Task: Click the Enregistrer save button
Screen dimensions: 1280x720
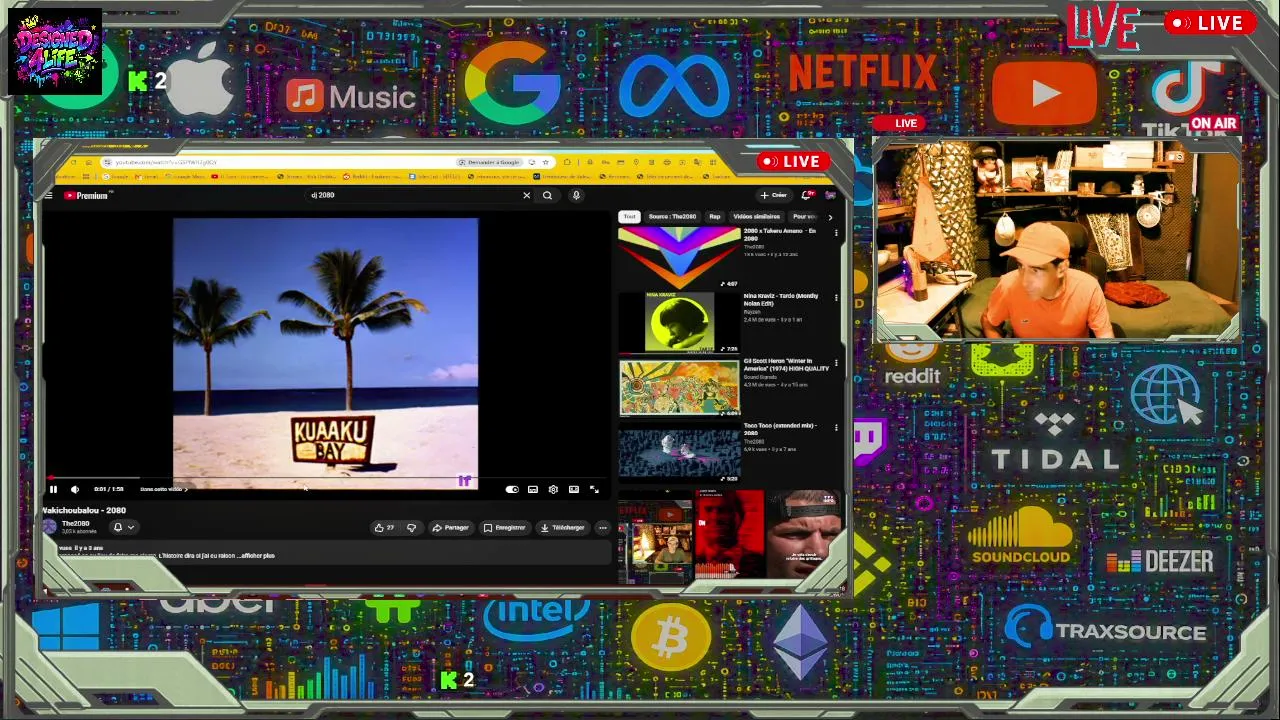Action: tap(504, 527)
